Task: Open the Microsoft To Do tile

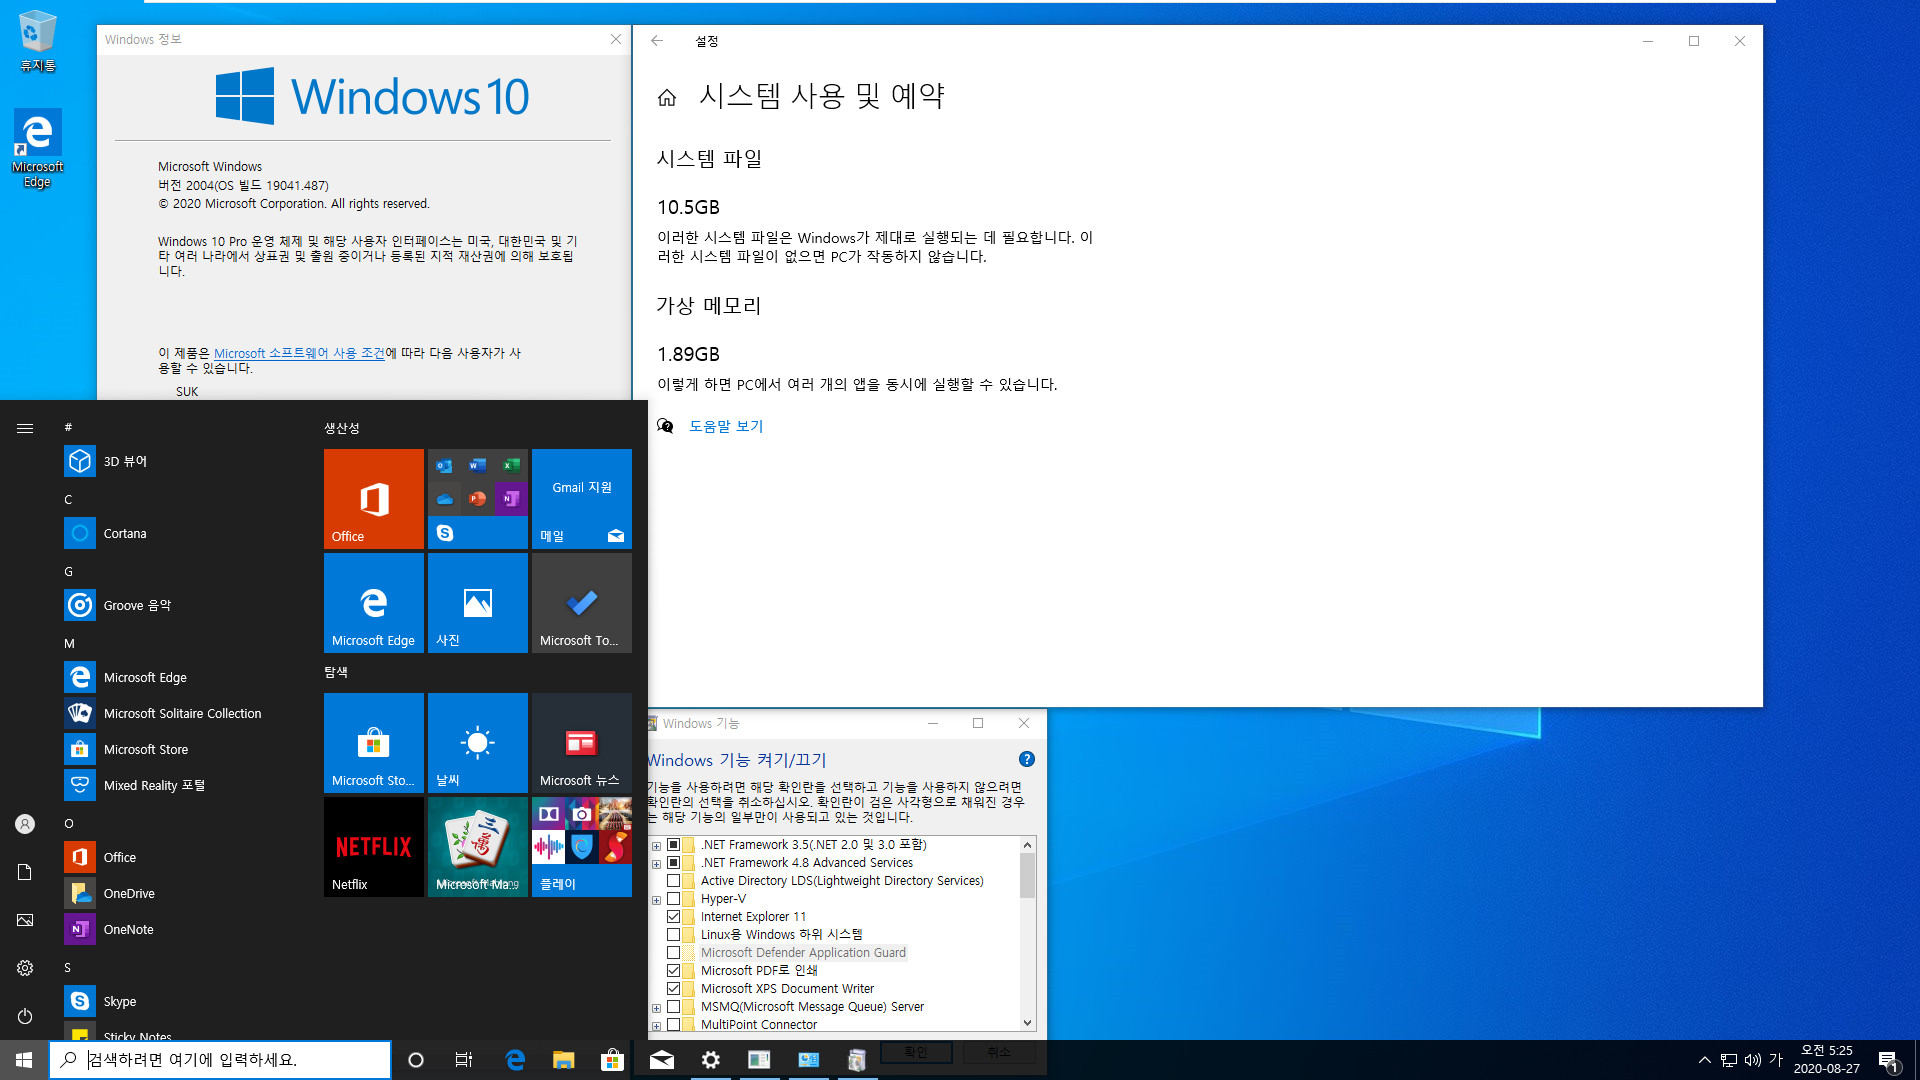Action: click(582, 603)
